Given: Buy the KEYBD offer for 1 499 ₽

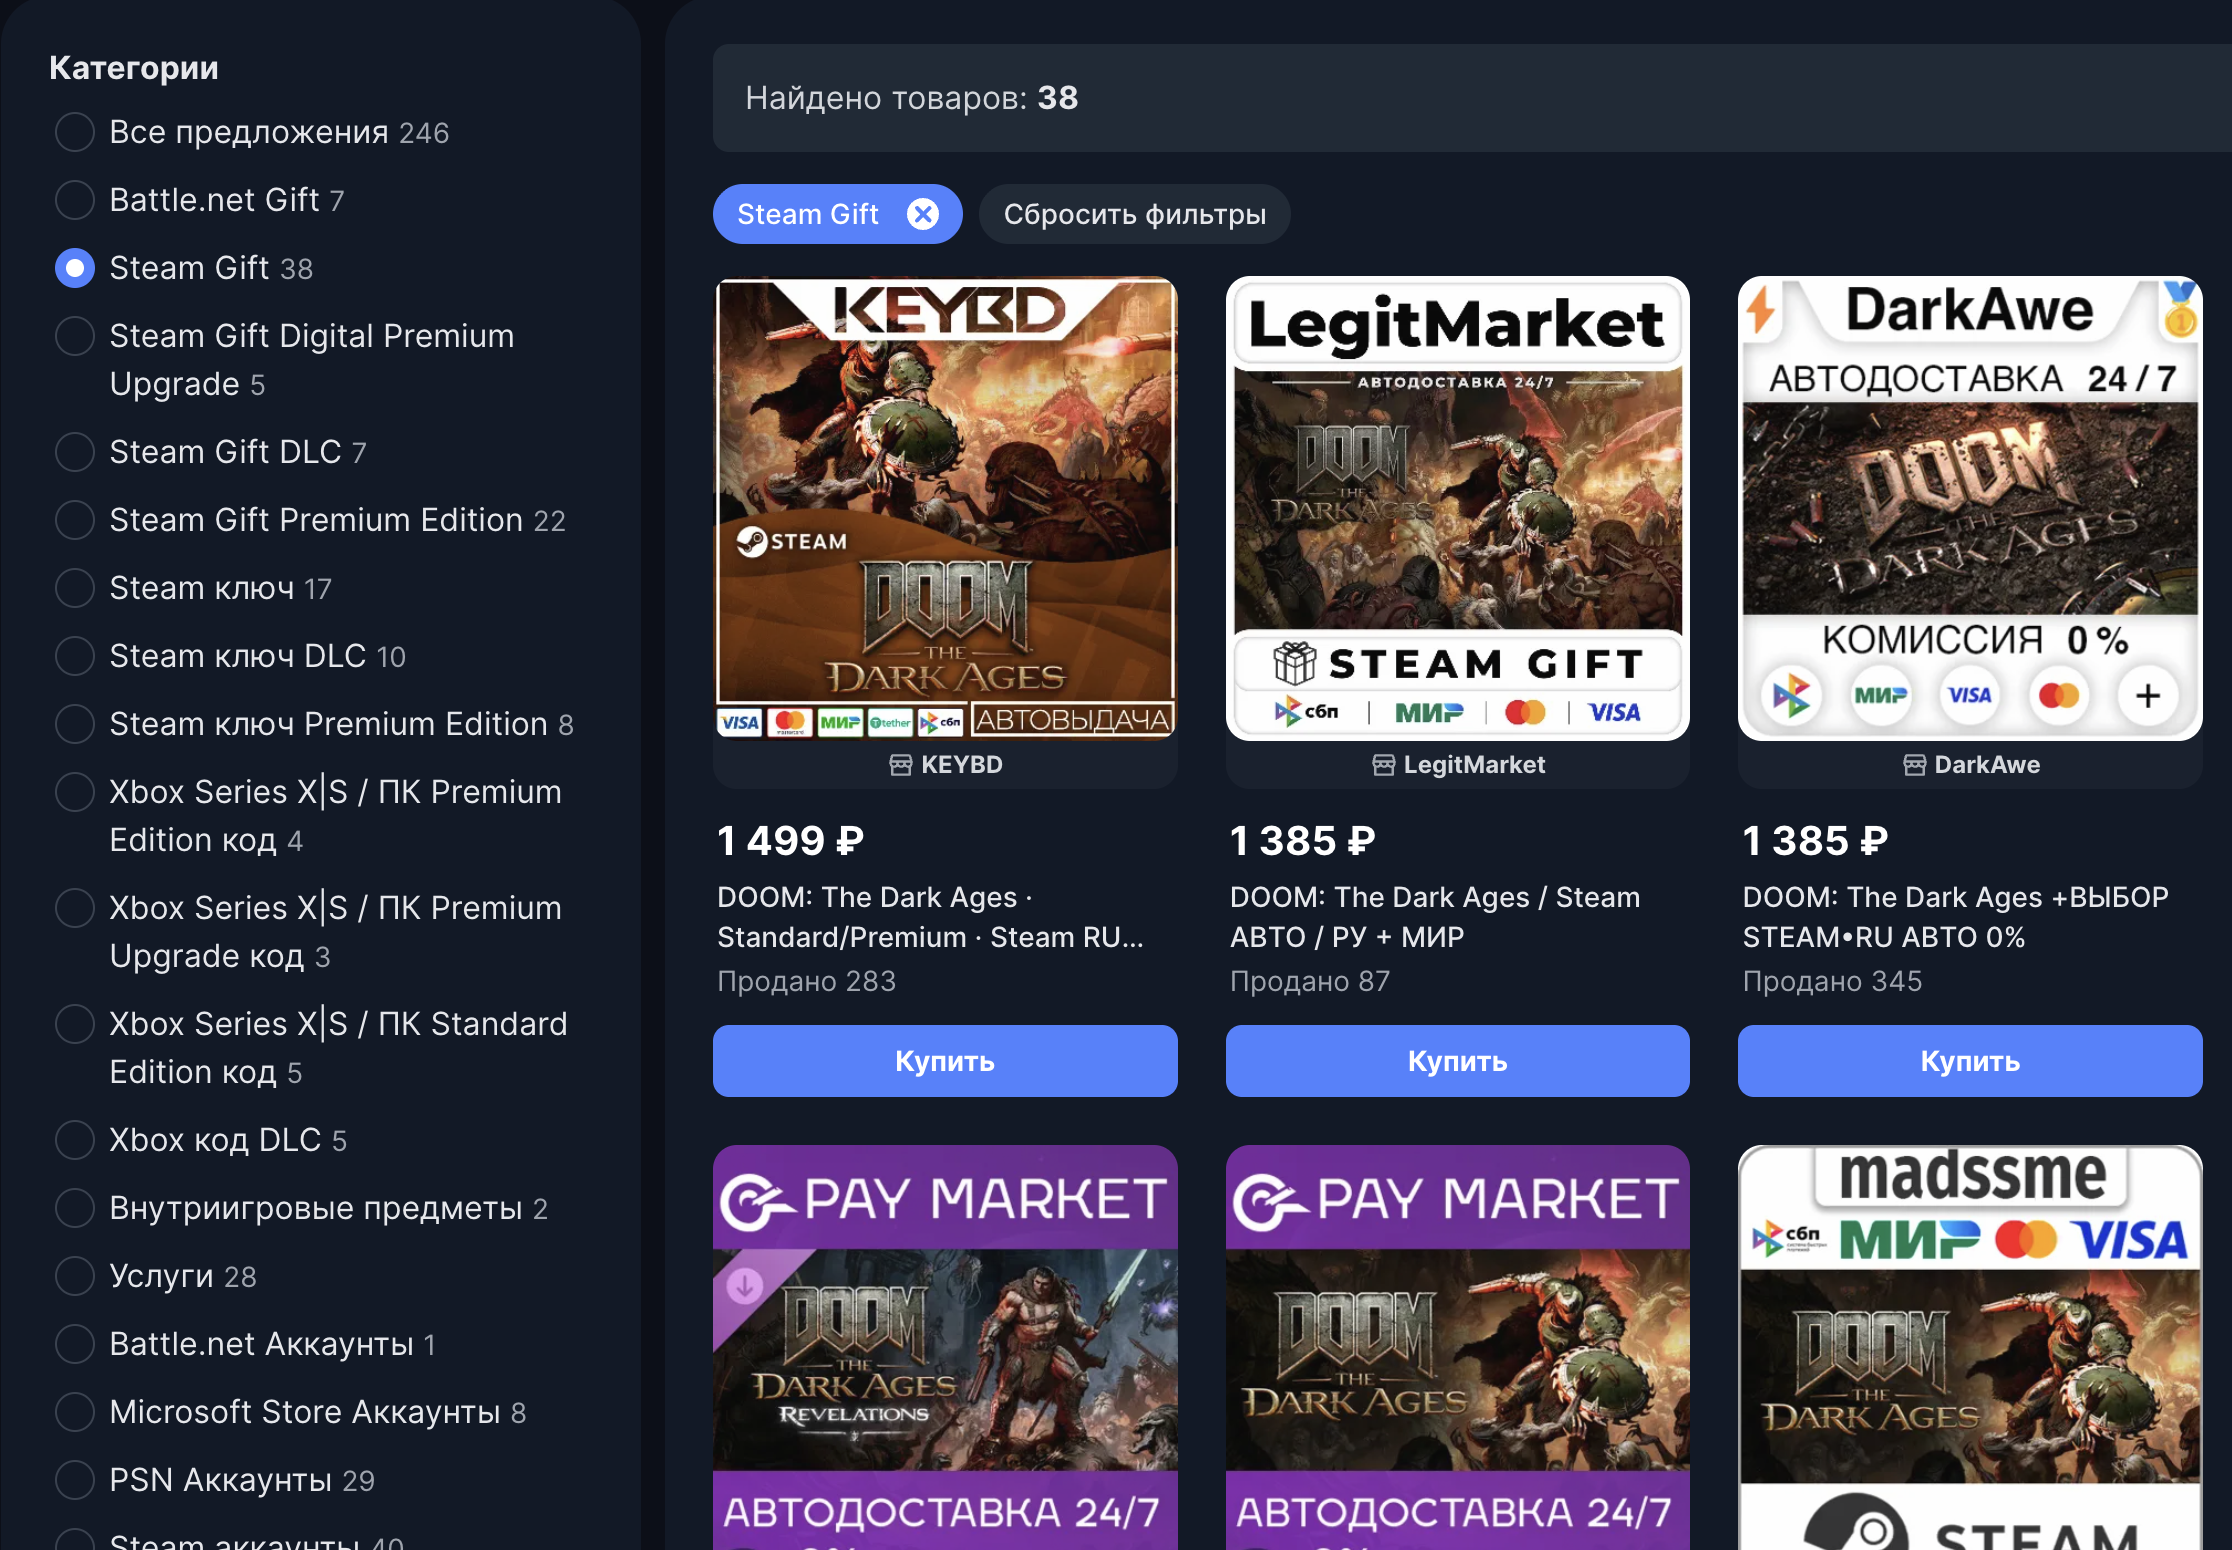Looking at the screenshot, I should click(945, 1061).
